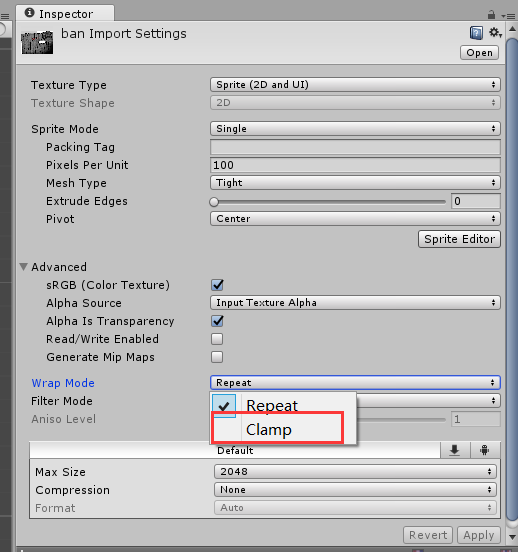518x552 pixels.
Task: Toggle Alpha Is Transparency checkbox
Action: pos(217,321)
